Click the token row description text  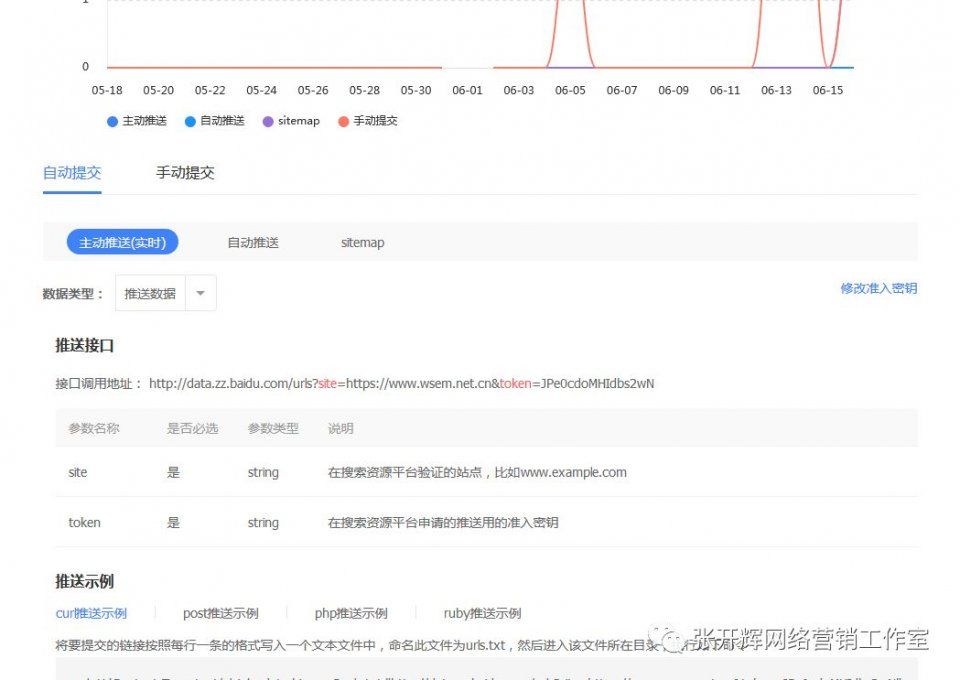tap(443, 523)
